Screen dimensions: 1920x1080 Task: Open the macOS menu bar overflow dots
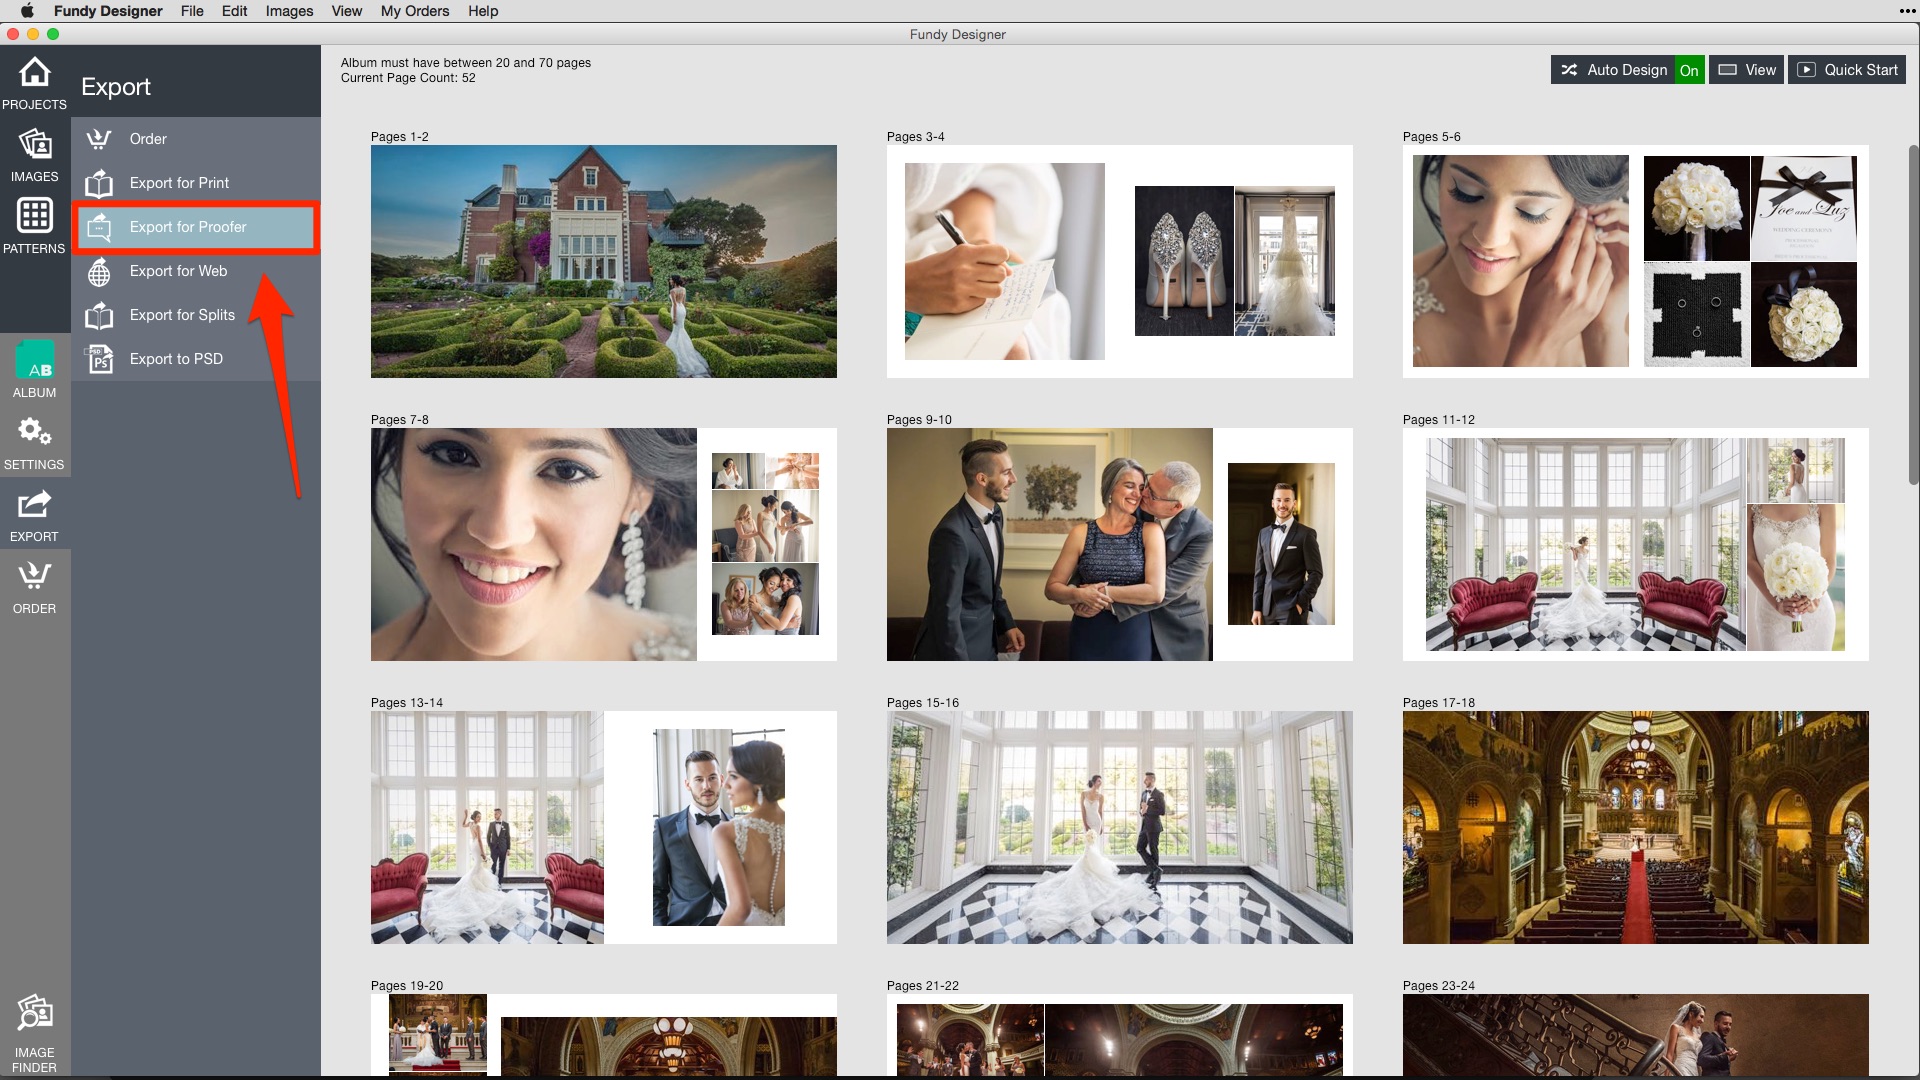click(x=1907, y=11)
